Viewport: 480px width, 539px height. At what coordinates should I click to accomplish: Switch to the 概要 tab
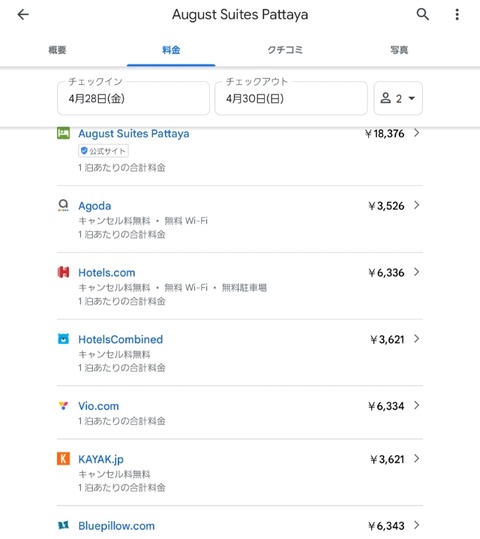pyautogui.click(x=57, y=50)
